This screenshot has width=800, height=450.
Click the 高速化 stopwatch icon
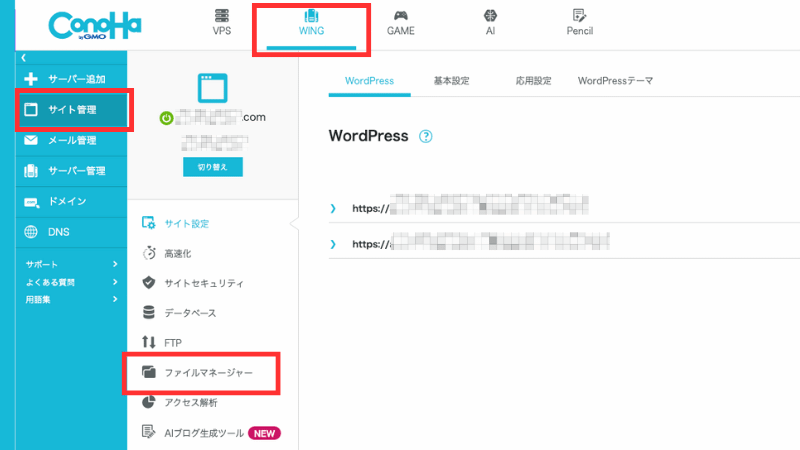tap(149, 253)
